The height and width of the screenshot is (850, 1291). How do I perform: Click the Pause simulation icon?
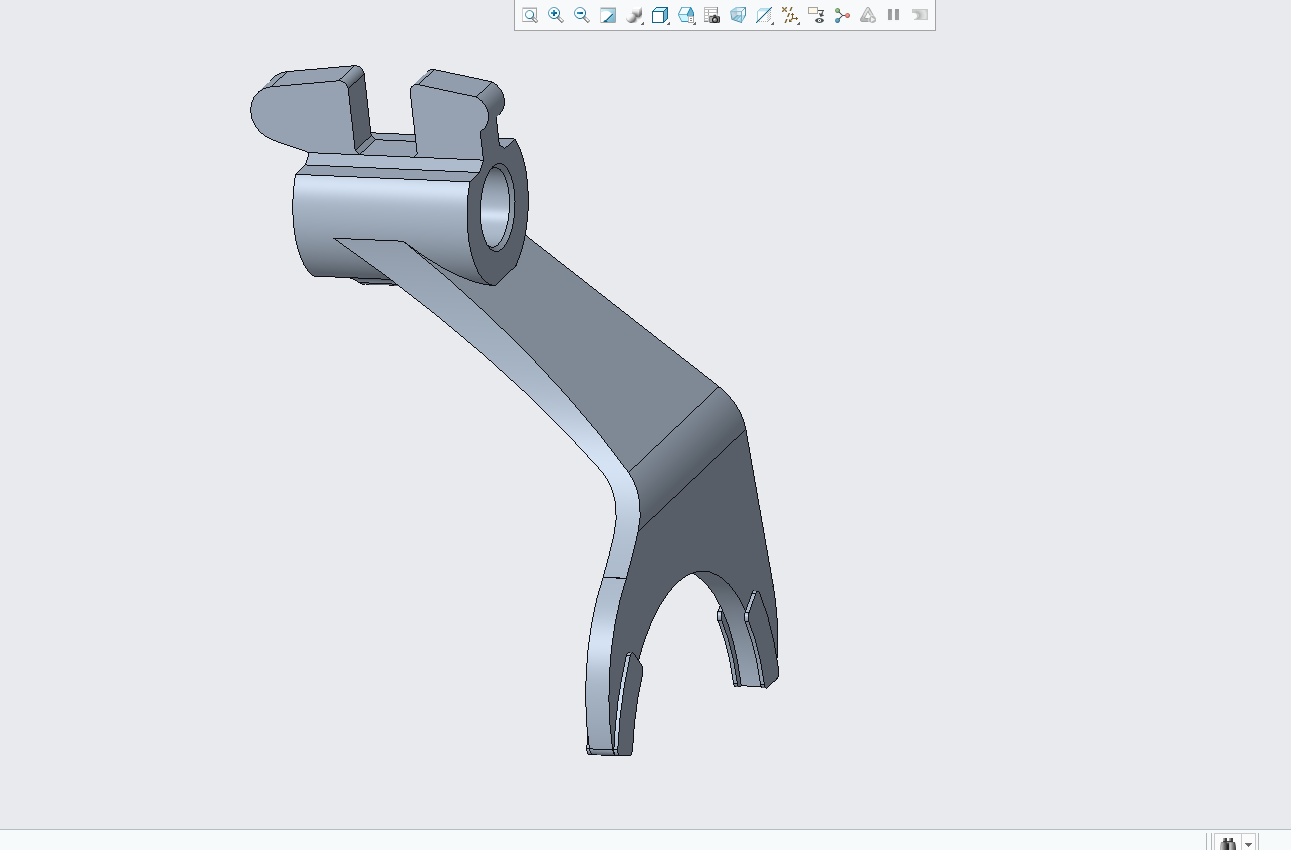click(x=894, y=15)
